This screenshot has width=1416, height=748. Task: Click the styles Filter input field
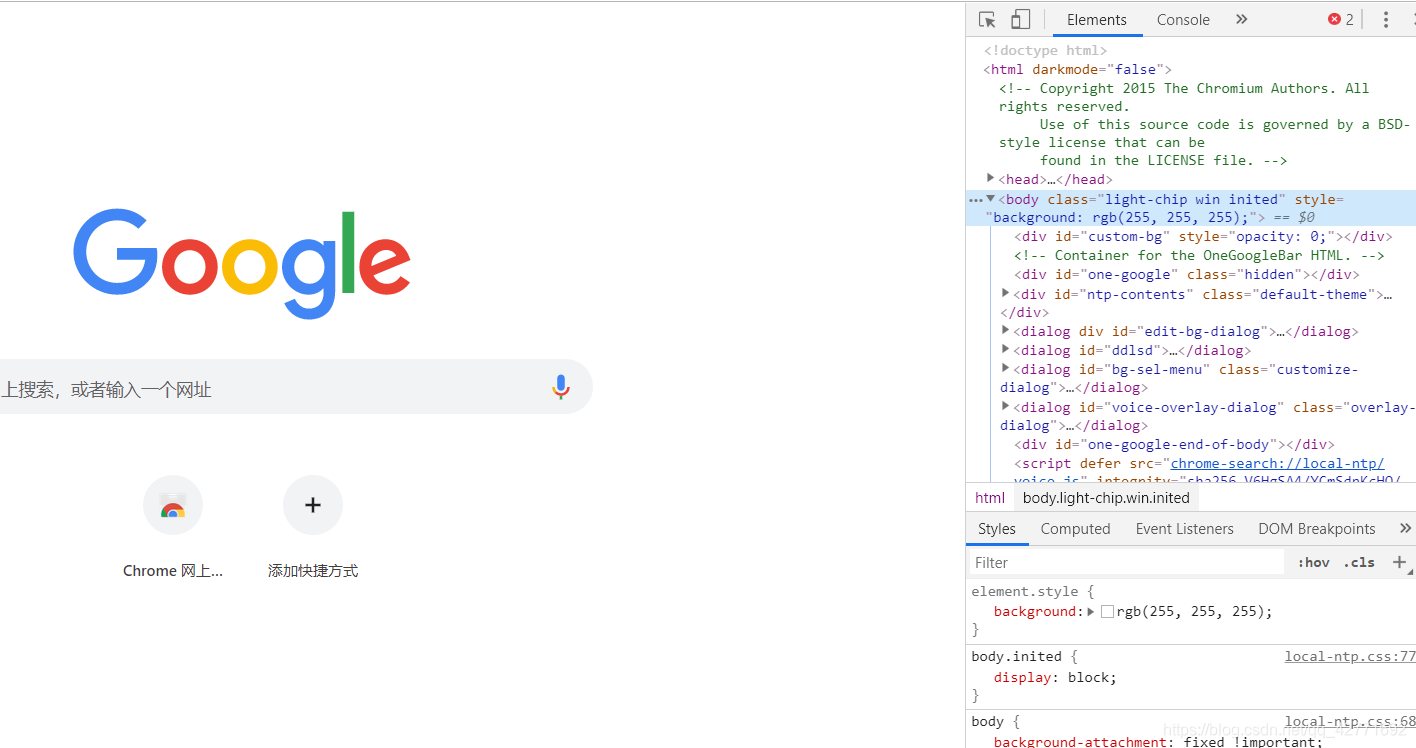pos(1127,562)
